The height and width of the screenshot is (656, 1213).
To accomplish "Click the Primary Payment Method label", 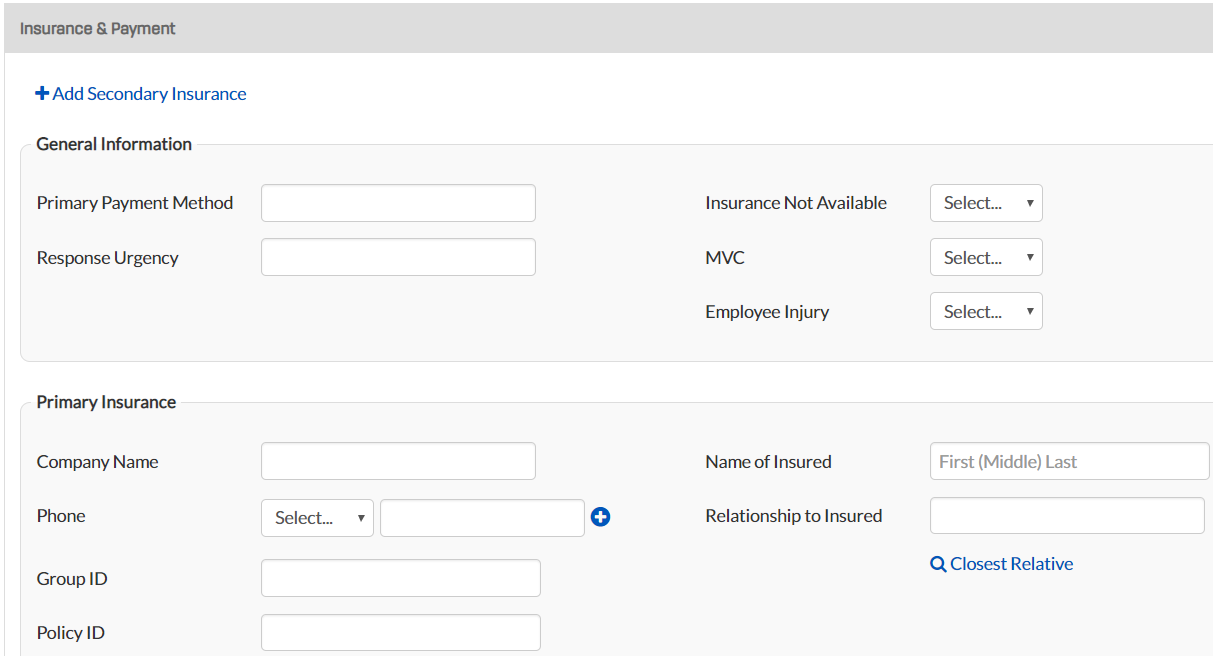I will coord(135,203).
